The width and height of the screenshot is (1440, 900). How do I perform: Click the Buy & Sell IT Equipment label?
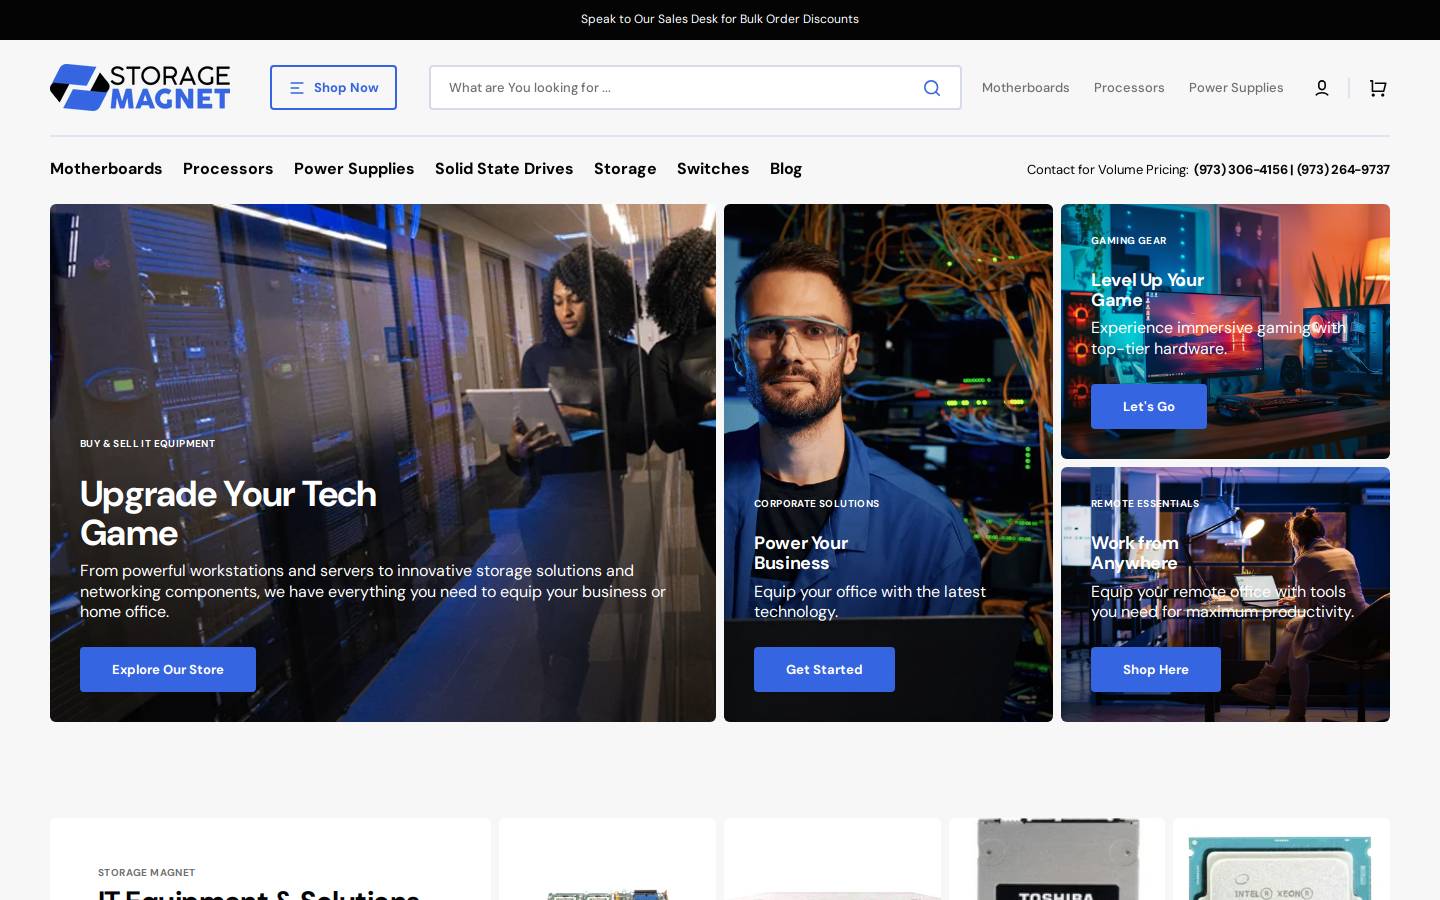148,444
